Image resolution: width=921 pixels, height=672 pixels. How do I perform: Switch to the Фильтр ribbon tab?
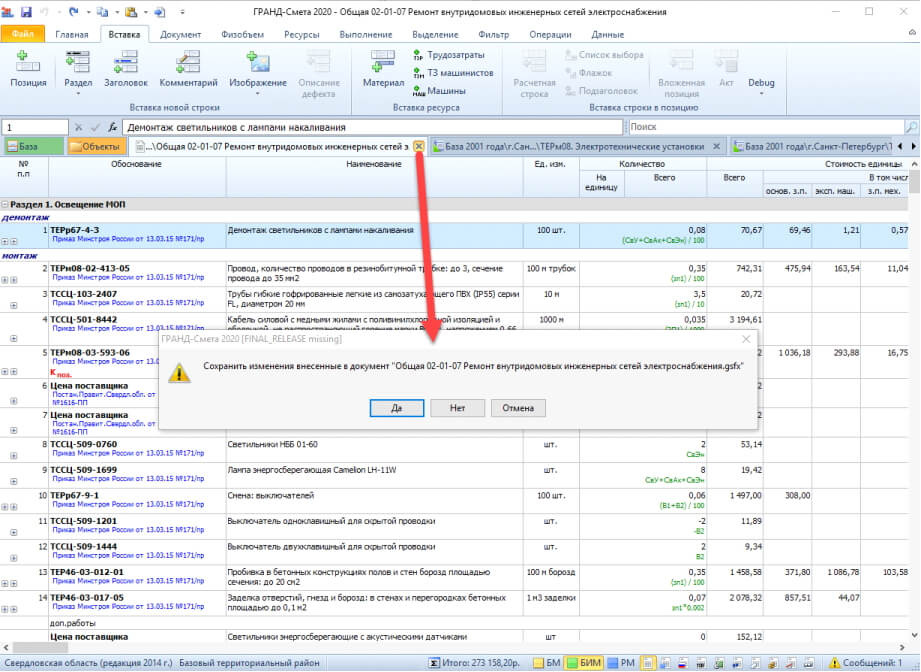[x=493, y=35]
